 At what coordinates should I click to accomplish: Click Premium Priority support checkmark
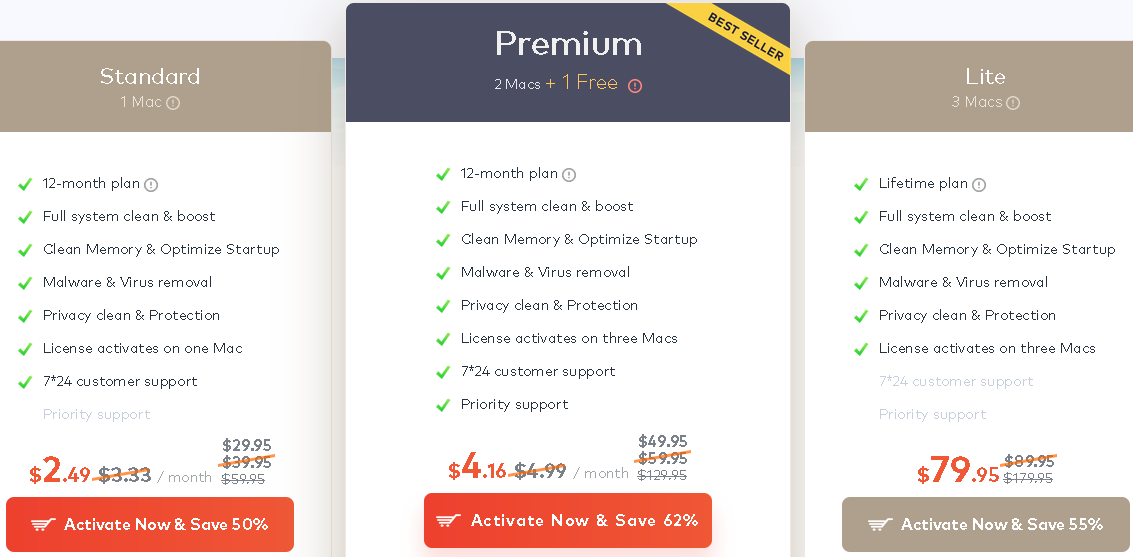click(443, 405)
